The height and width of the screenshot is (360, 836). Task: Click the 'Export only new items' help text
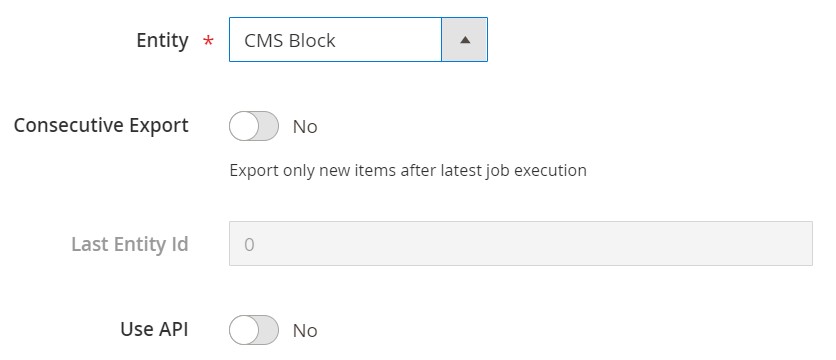click(x=408, y=170)
